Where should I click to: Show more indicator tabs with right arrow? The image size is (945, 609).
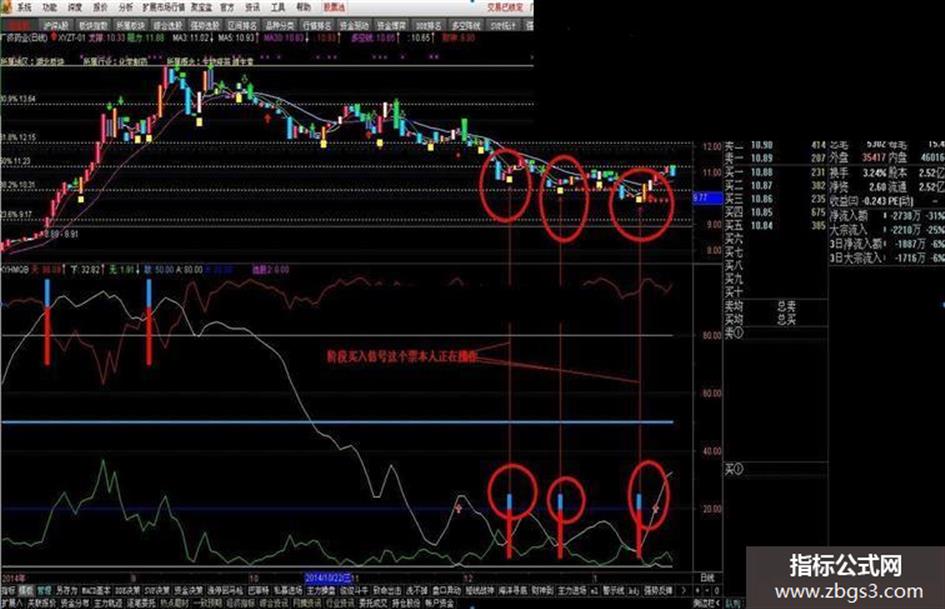point(683,591)
